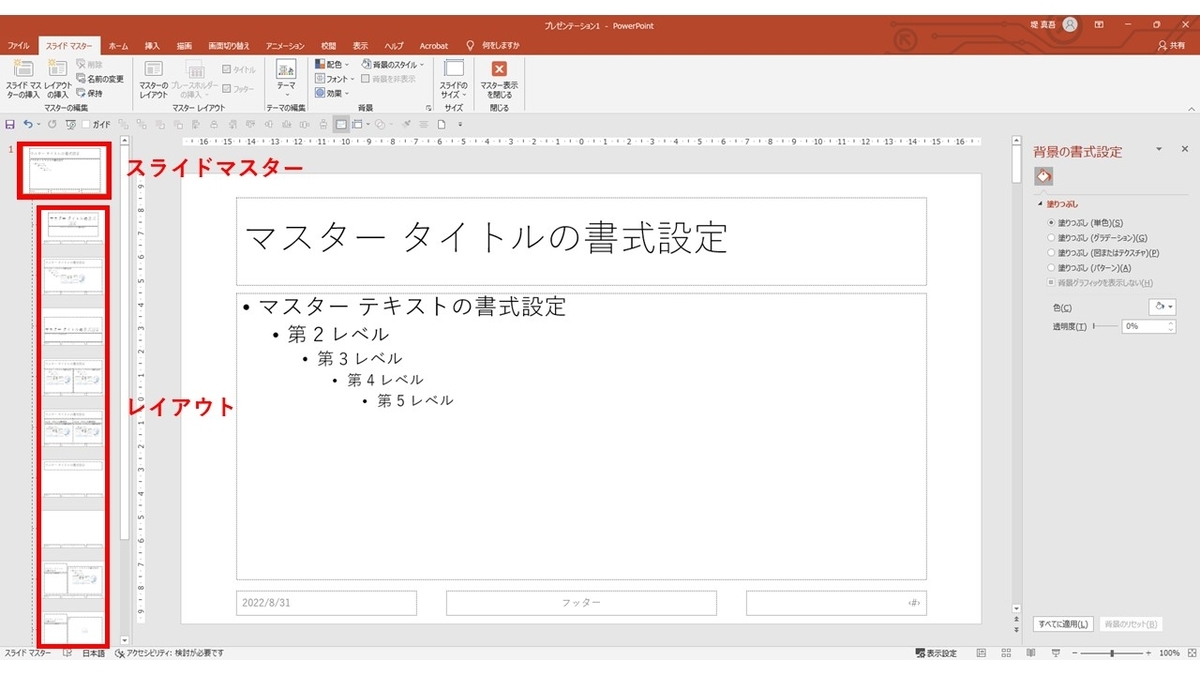Click Apply to All (すべてに適用) button
Image resolution: width=1200 pixels, height=675 pixels.
(1063, 624)
